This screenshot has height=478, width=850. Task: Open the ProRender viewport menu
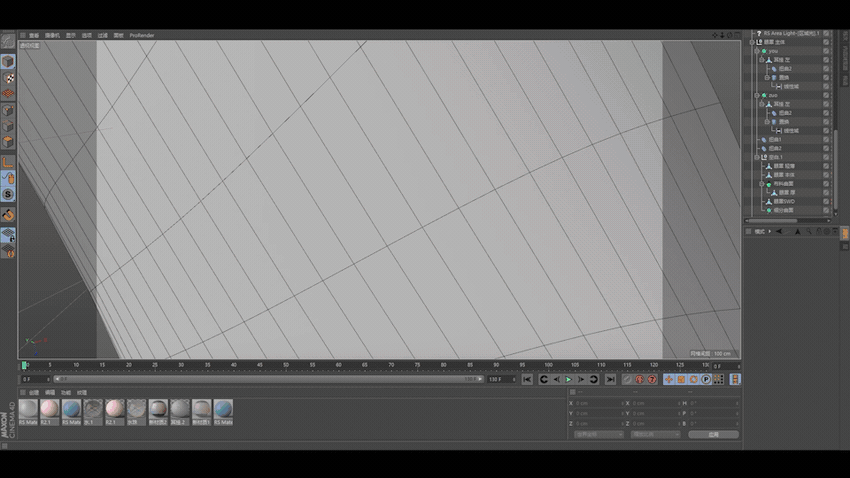142,35
